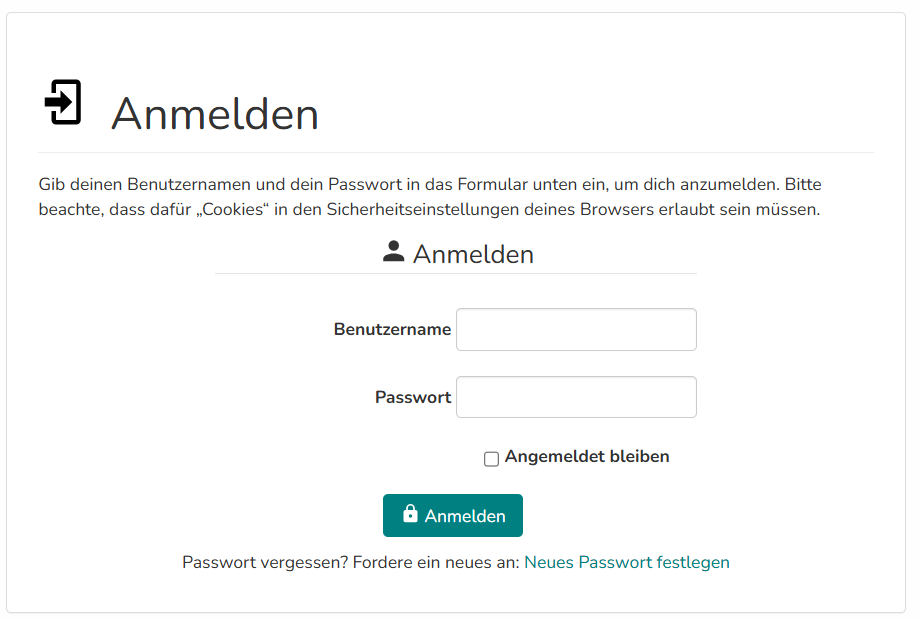The height and width of the screenshot is (620, 920).
Task: Click the large Anmelden page heading
Action: click(x=215, y=114)
